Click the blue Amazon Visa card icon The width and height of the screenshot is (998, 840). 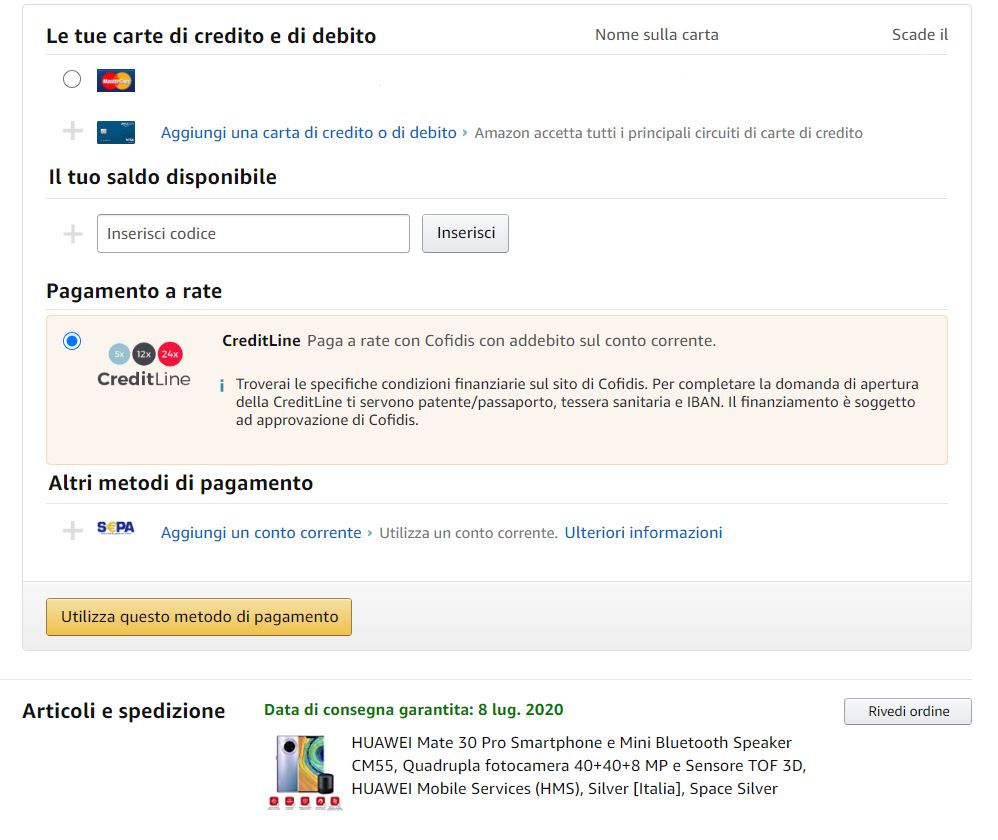(116, 132)
